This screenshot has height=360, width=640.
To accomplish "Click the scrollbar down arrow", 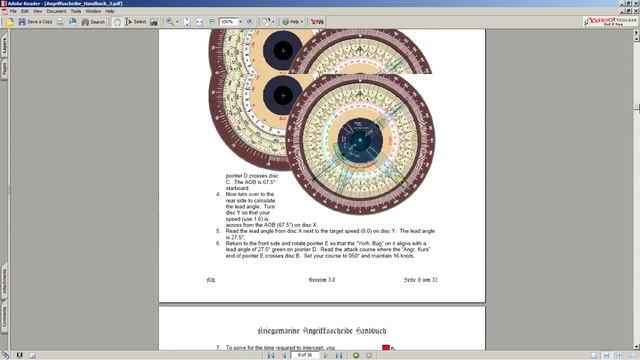I will [x=636, y=347].
